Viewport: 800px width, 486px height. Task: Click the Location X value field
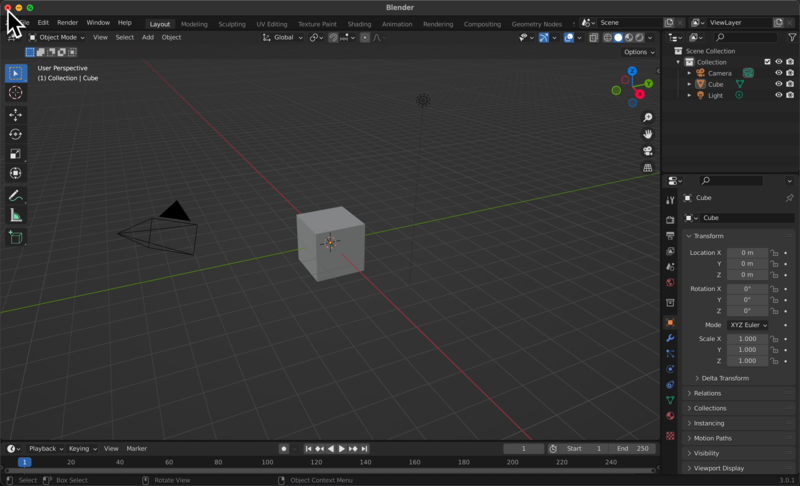[x=747, y=252]
